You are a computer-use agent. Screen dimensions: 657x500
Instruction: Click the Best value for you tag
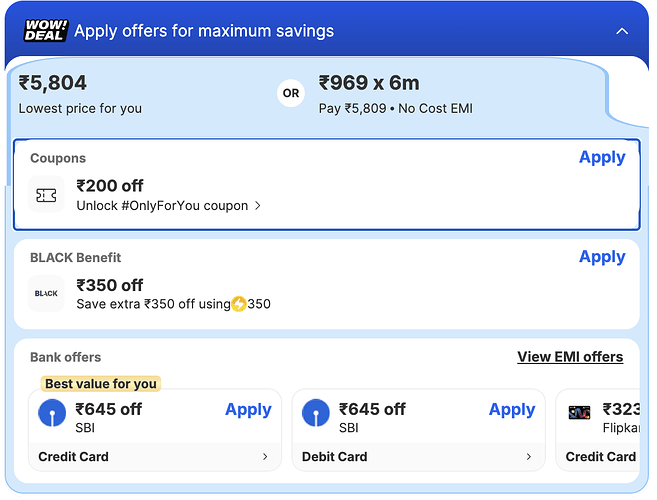pyautogui.click(x=101, y=383)
